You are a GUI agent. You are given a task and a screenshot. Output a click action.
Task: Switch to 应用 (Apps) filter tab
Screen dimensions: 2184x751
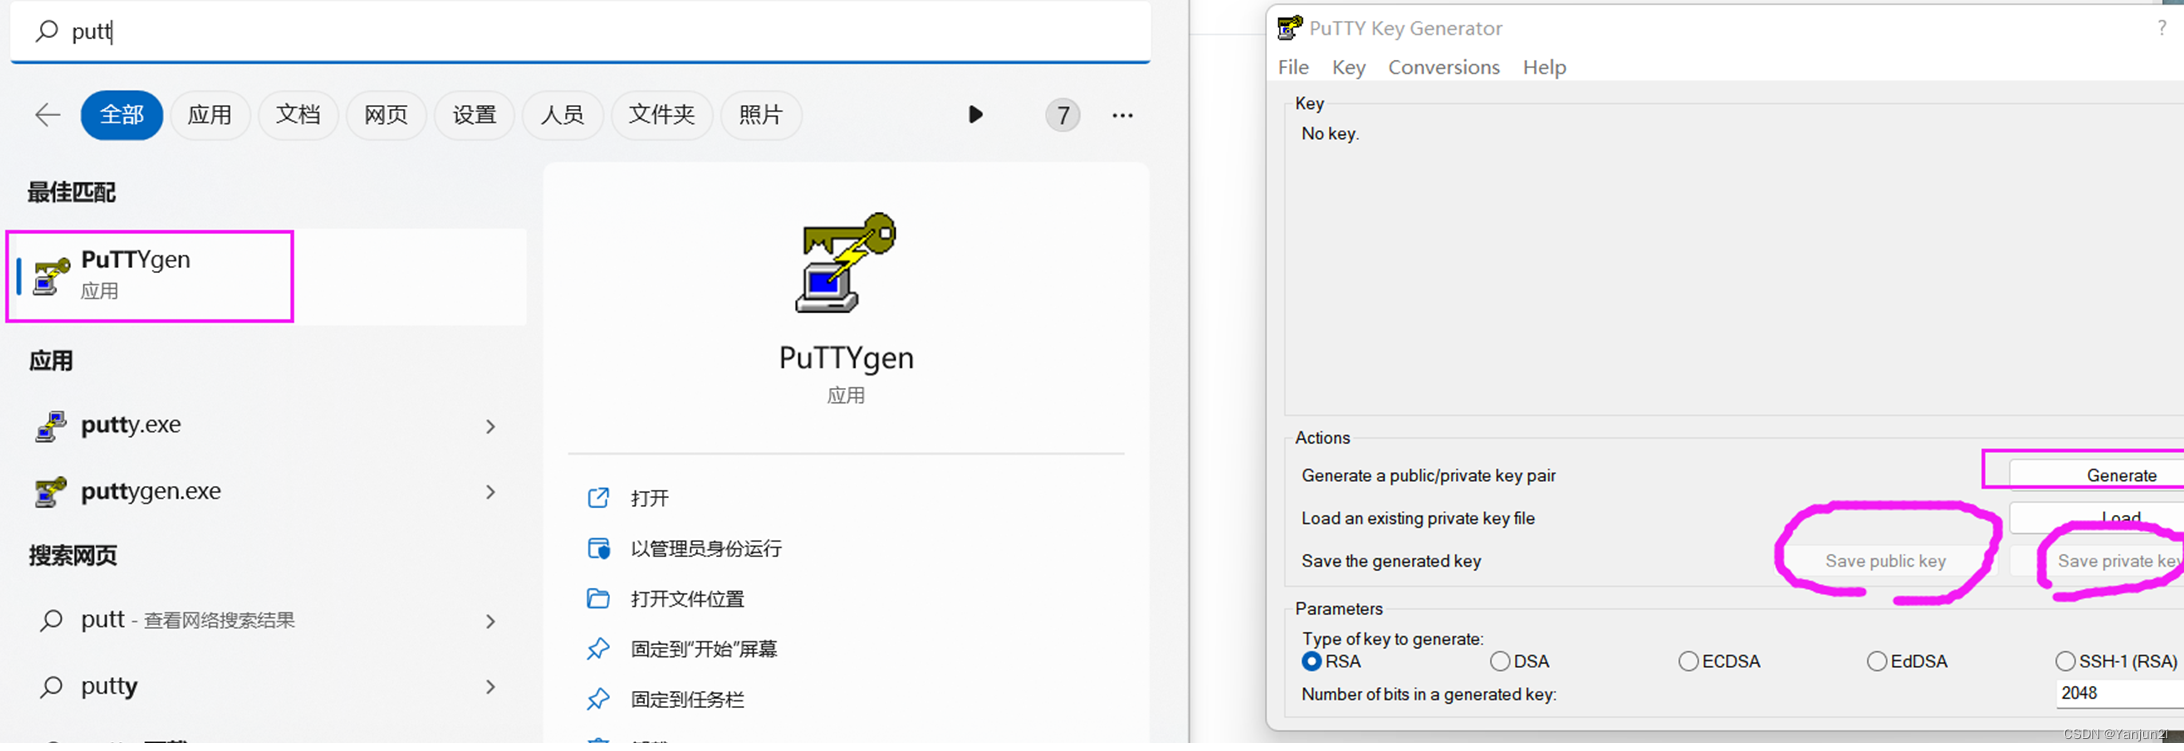[x=210, y=115]
